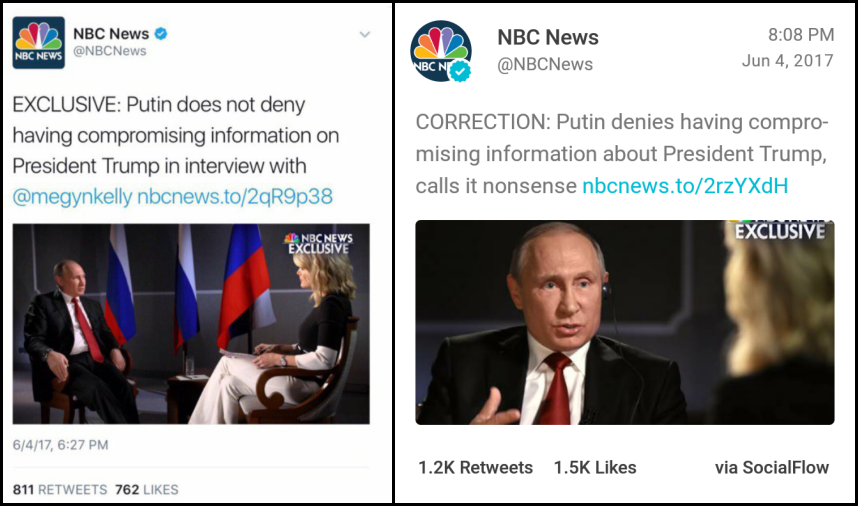Click verified checkmark on right tweet avatar
Screen dimensions: 858x506
pos(460,72)
